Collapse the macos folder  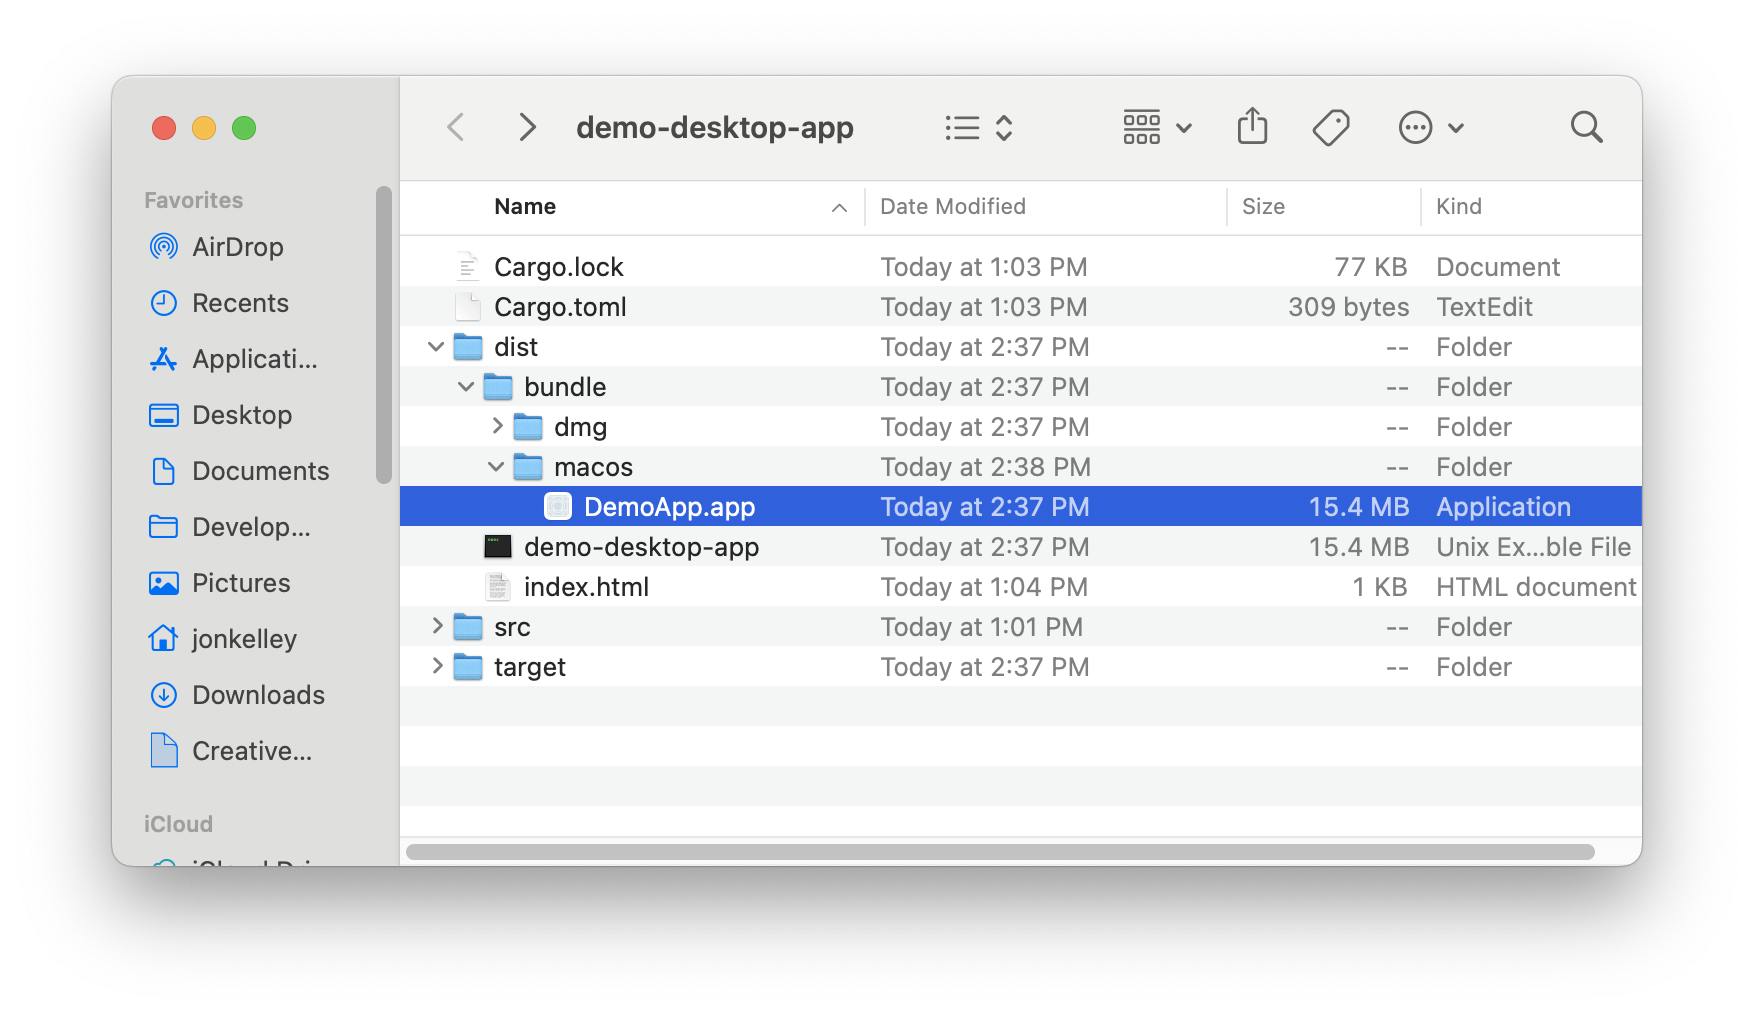click(496, 466)
